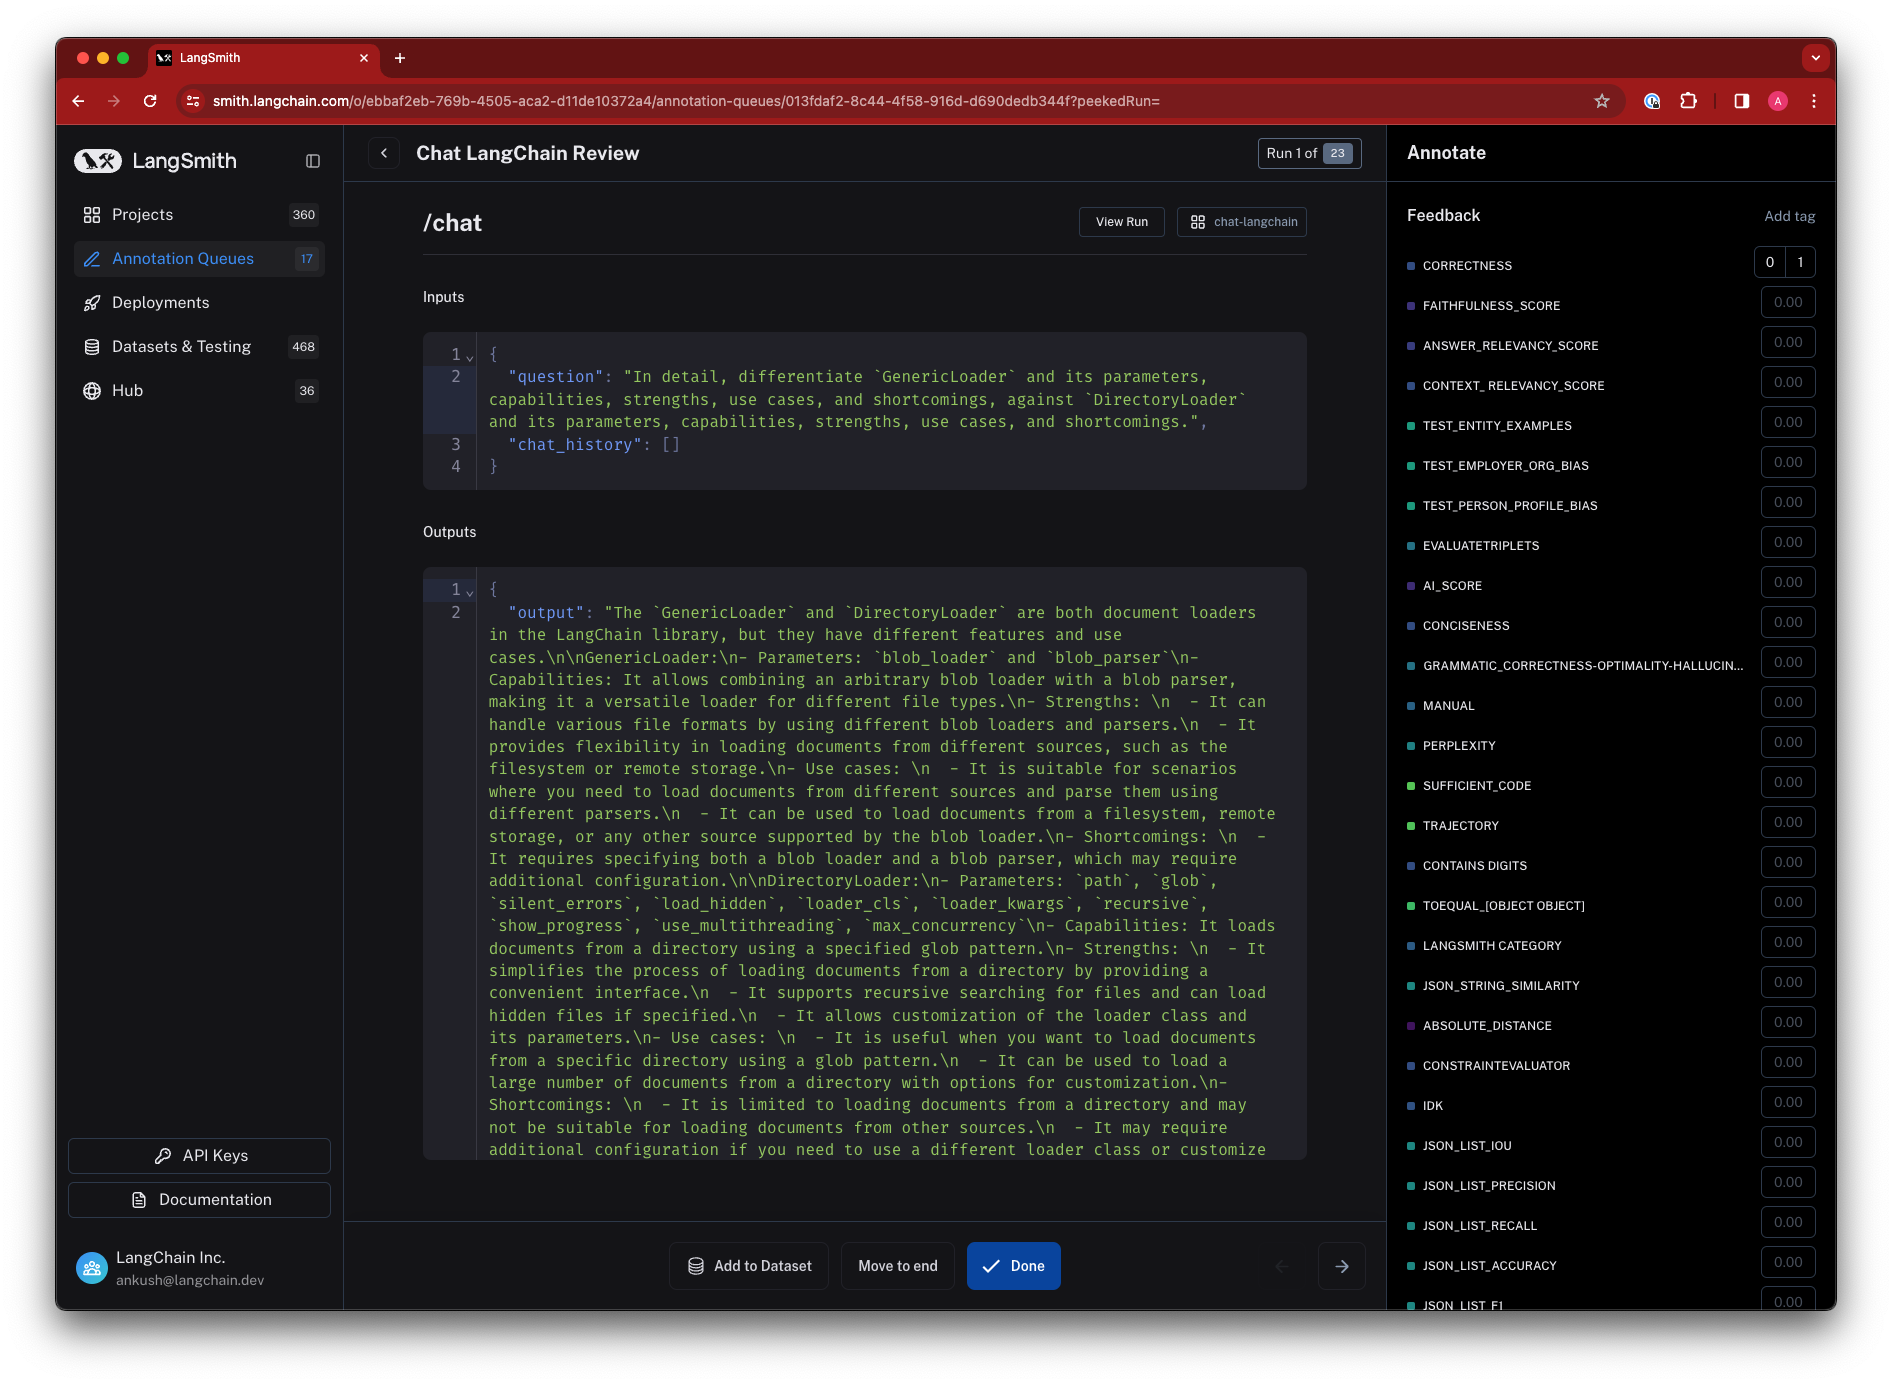Collapse the LangSmith sidebar panel icon
This screenshot has width=1892, height=1384.
coord(313,161)
